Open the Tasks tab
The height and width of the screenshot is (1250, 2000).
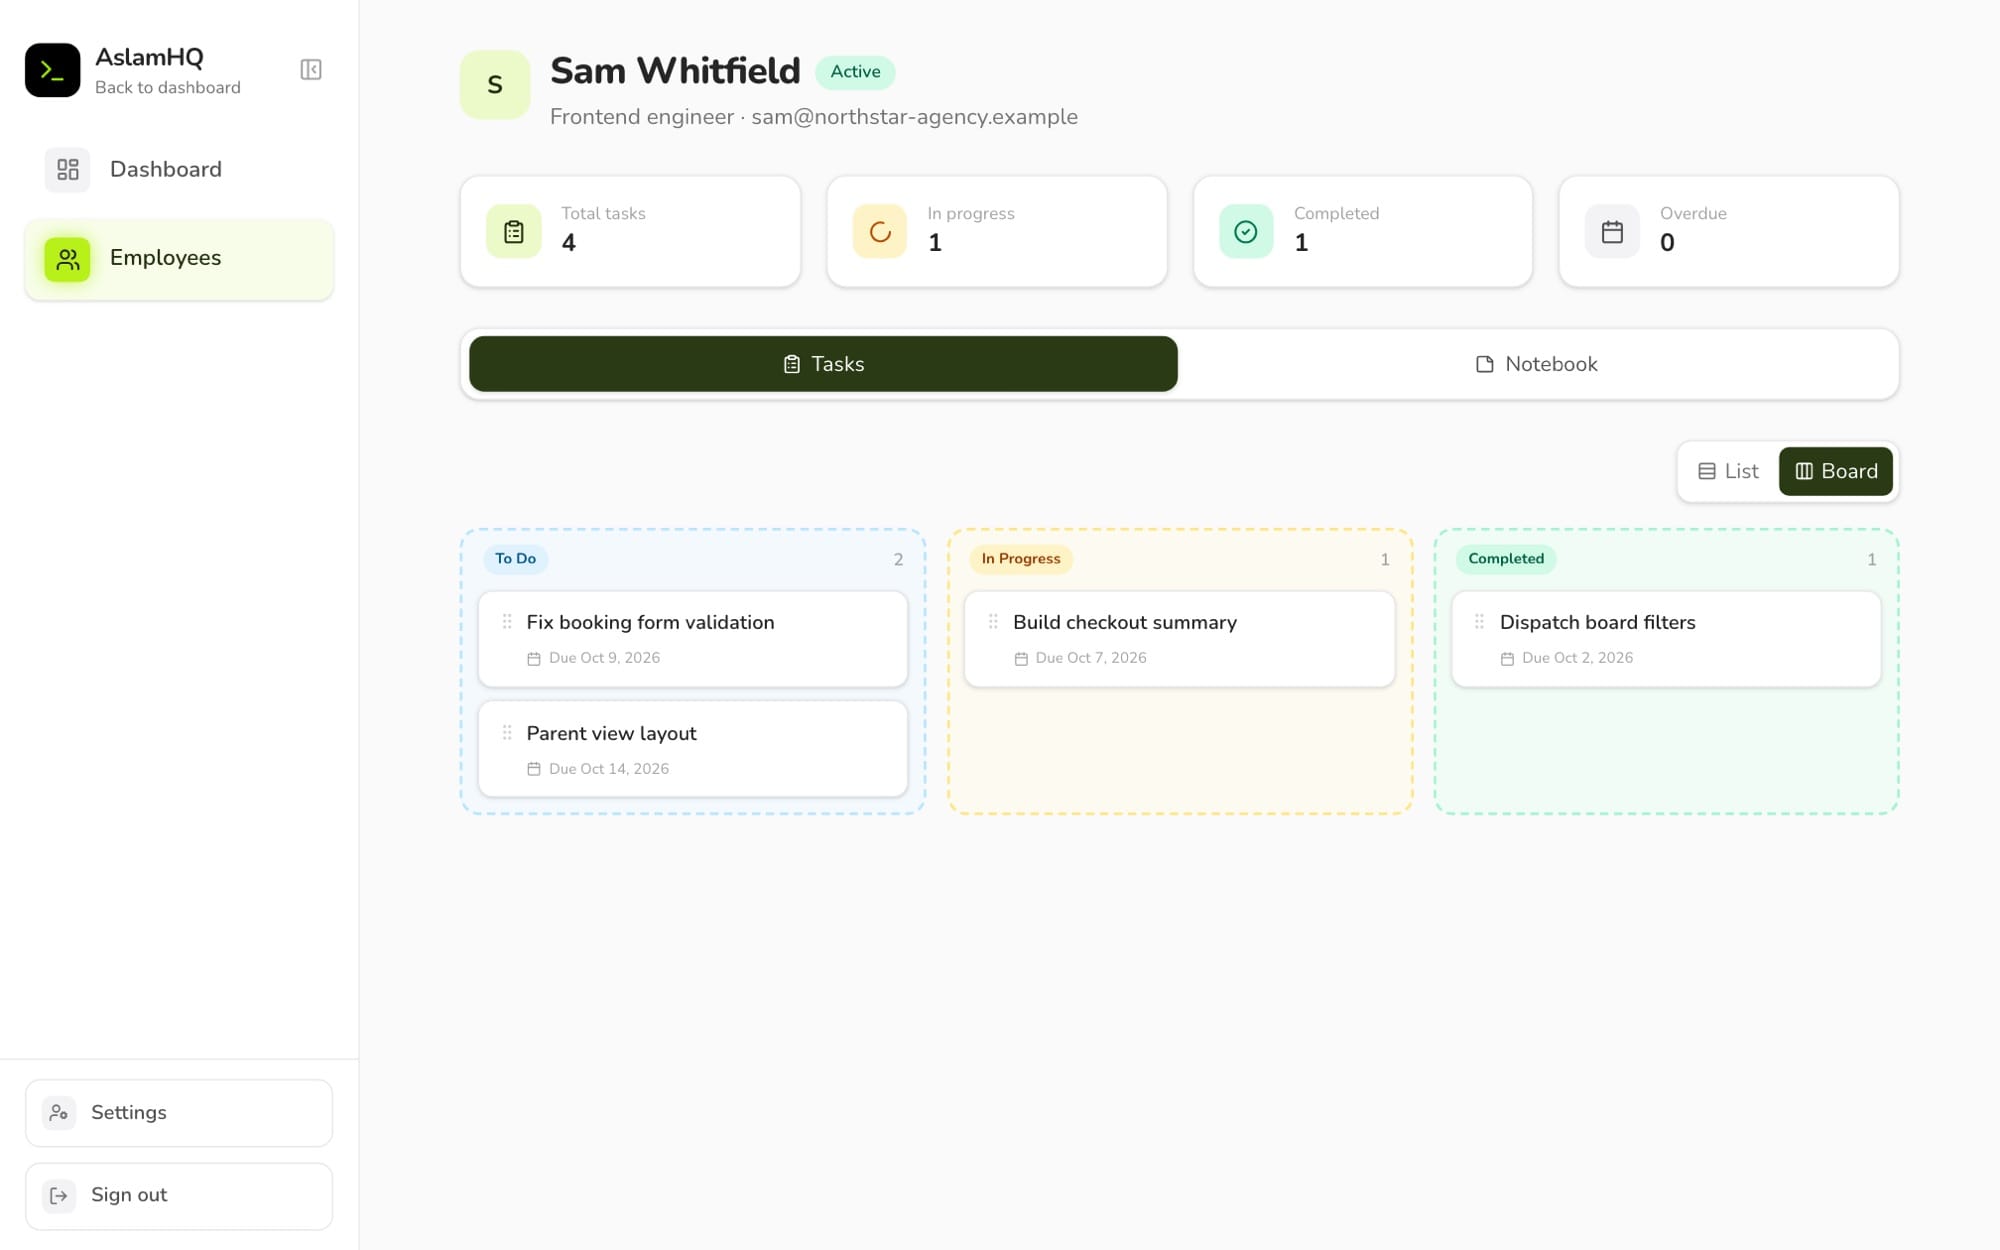click(x=823, y=364)
